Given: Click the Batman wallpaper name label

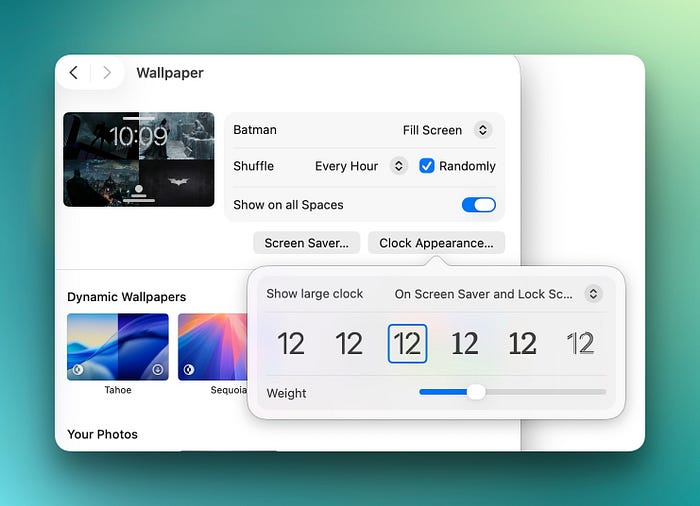Looking at the screenshot, I should (255, 130).
